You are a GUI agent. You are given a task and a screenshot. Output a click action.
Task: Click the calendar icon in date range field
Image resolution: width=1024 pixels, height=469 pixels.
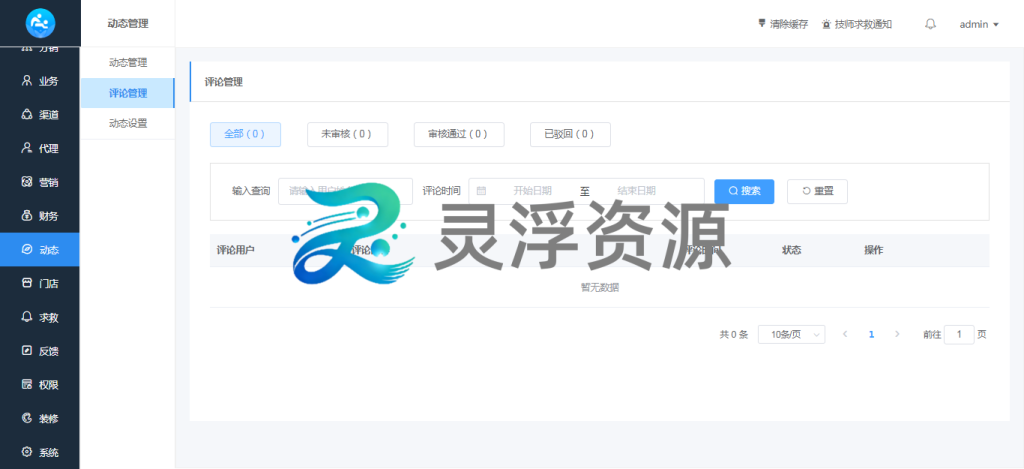point(481,191)
